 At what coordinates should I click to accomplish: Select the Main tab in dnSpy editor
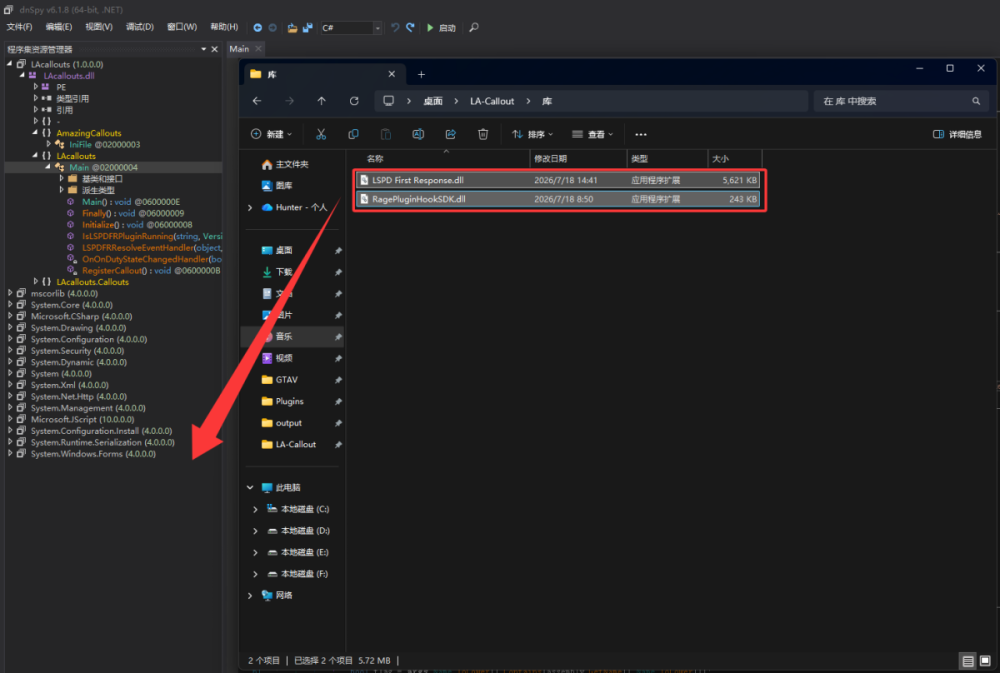240,48
